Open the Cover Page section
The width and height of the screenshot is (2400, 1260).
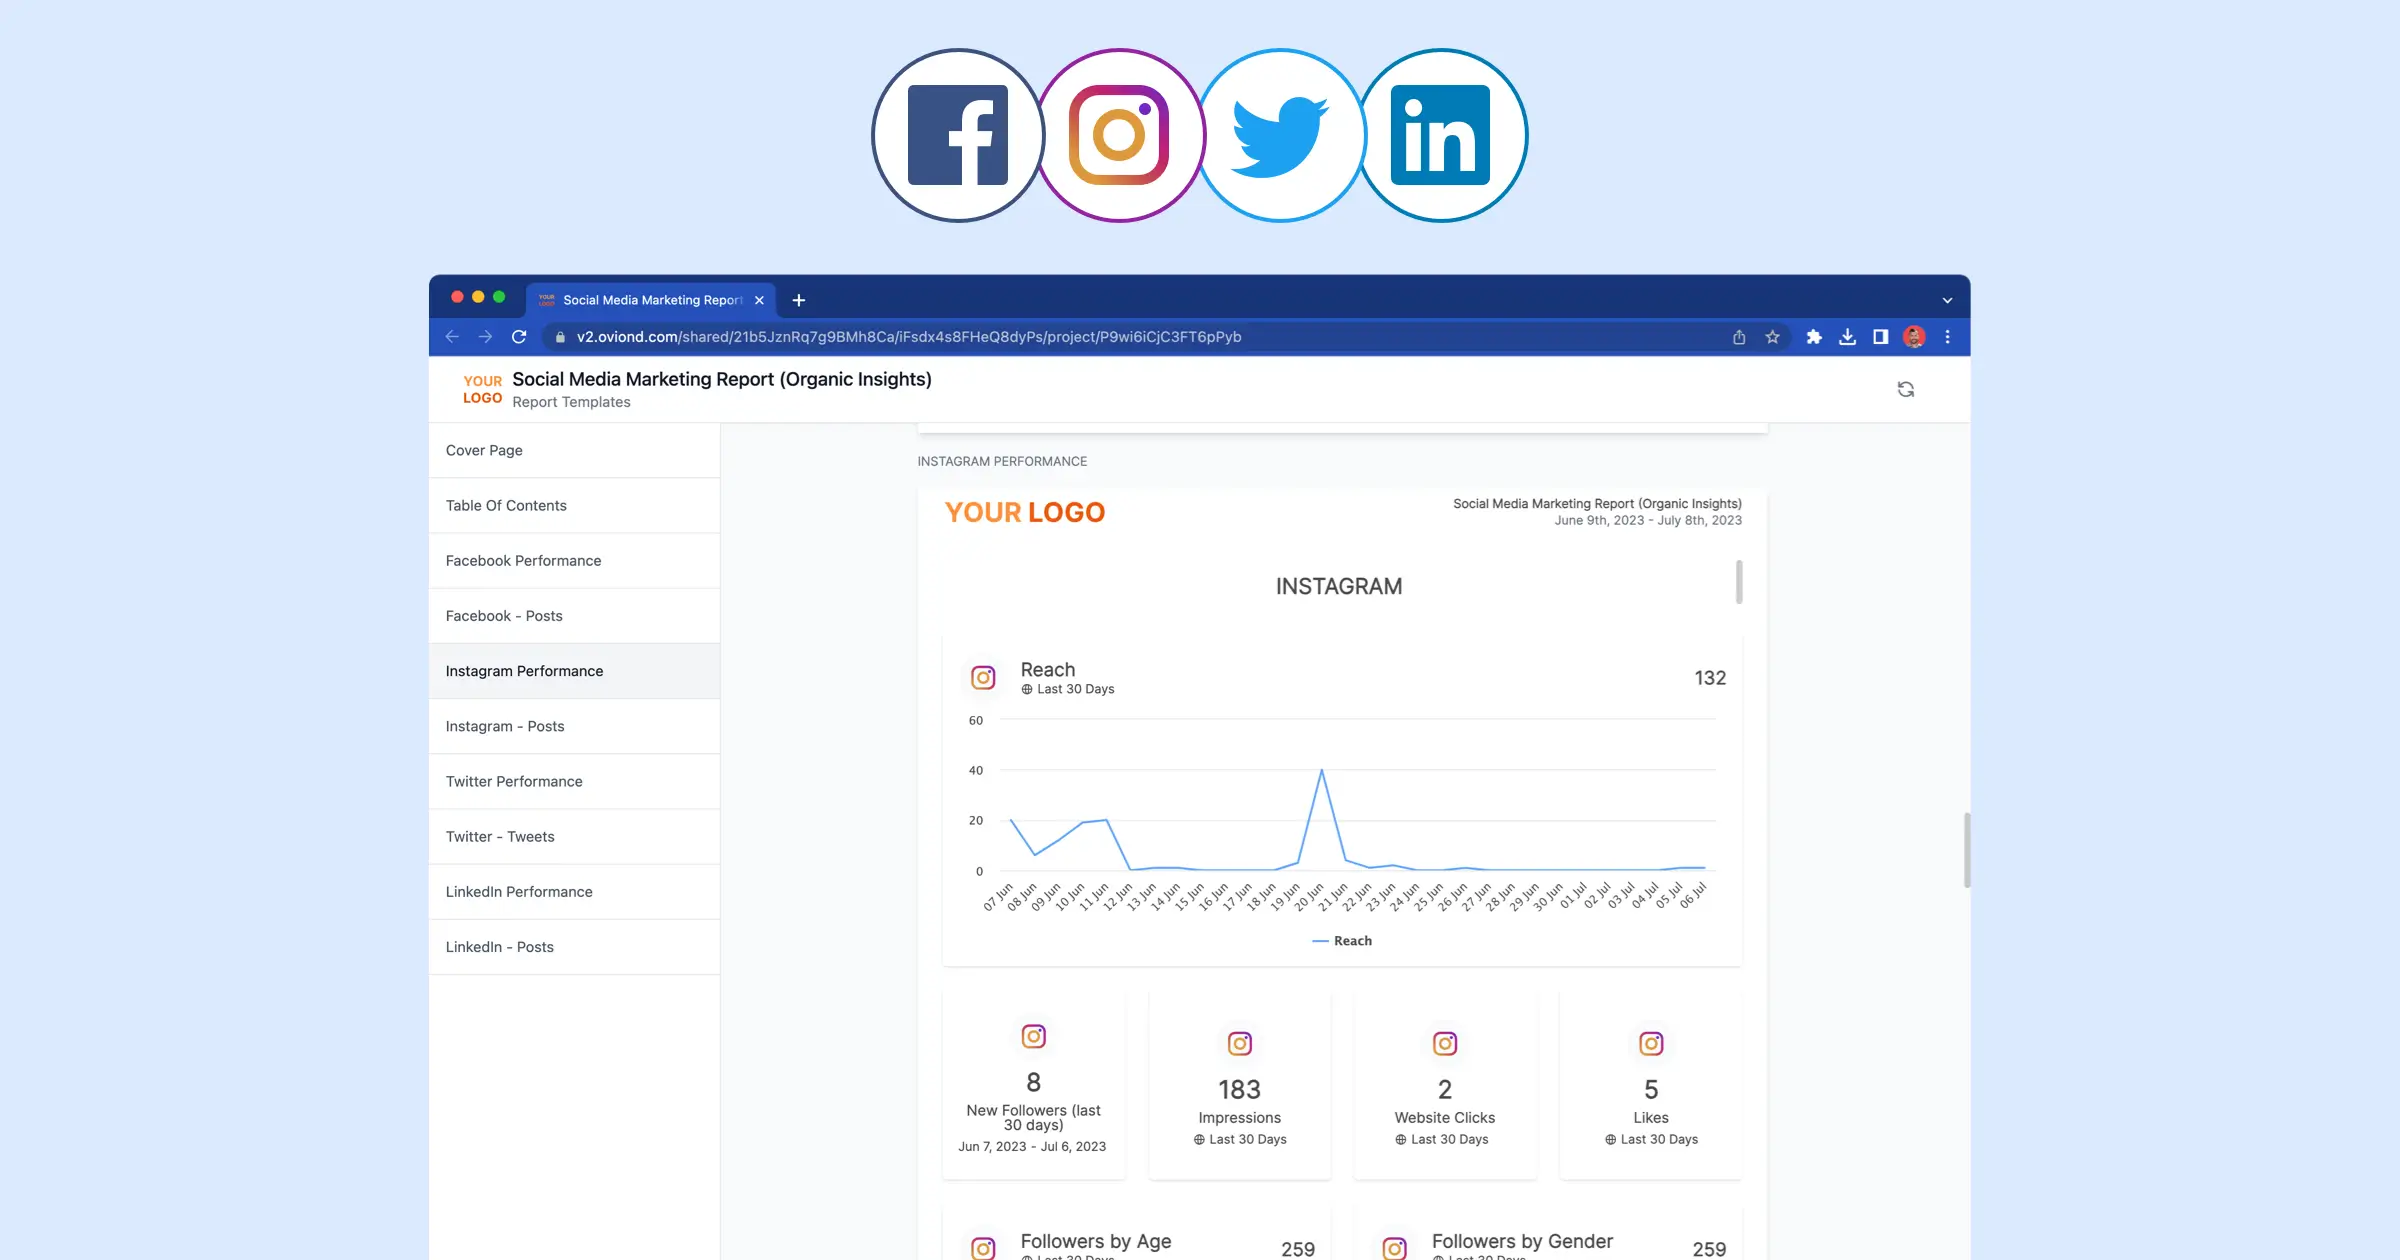[574, 450]
